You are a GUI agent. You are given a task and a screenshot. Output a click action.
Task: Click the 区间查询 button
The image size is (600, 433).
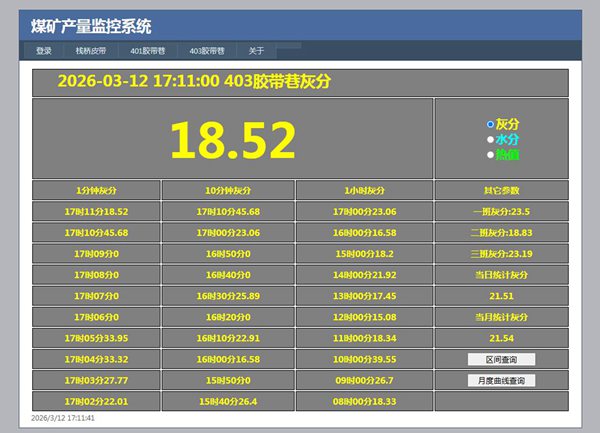[x=501, y=359]
